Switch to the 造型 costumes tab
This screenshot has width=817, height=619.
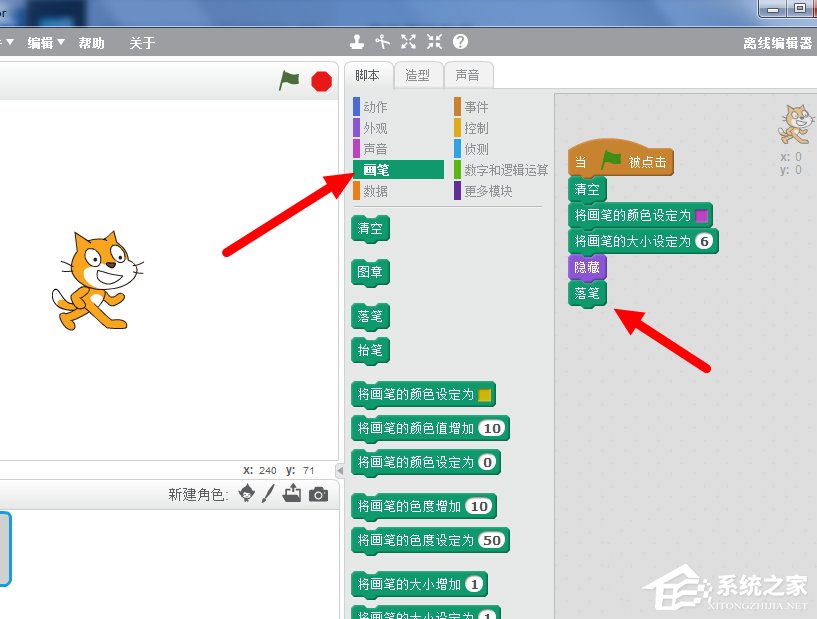click(419, 74)
